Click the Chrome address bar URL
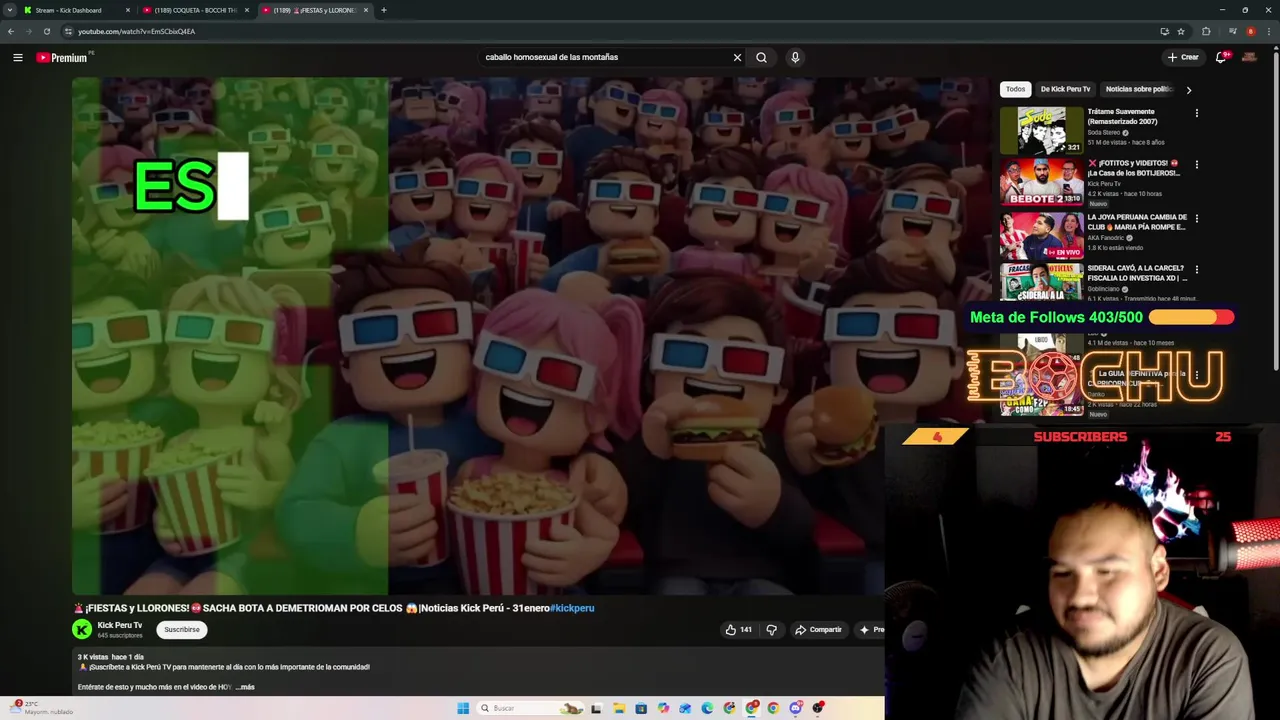This screenshot has width=1280, height=720. pyautogui.click(x=136, y=31)
